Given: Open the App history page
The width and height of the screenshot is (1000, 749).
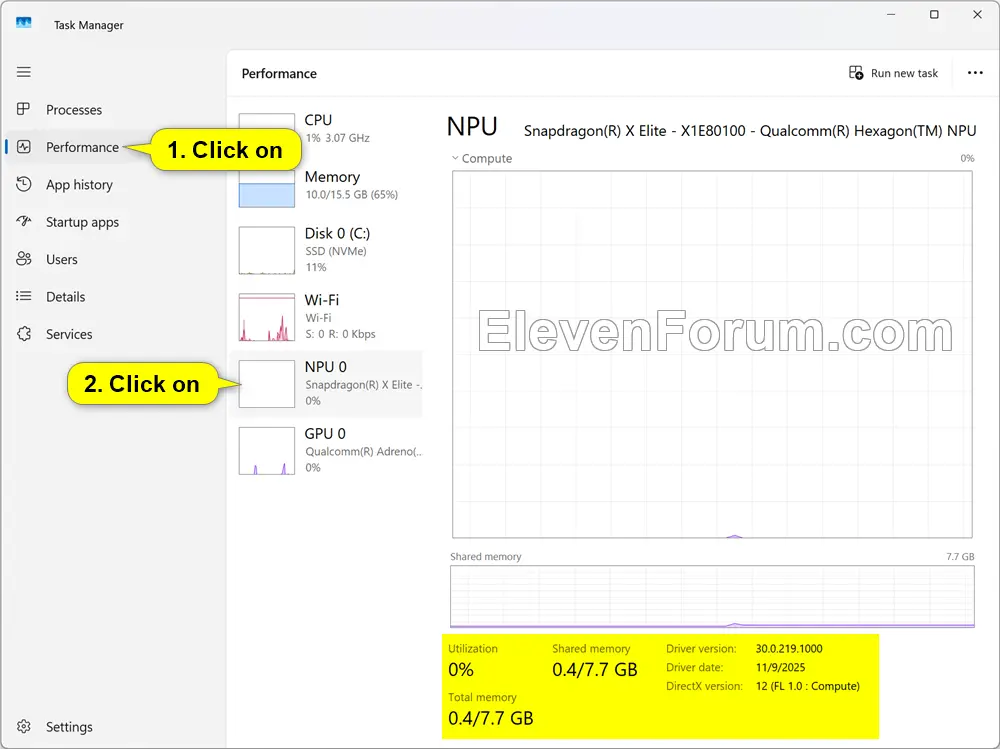Looking at the screenshot, I should click(x=79, y=185).
